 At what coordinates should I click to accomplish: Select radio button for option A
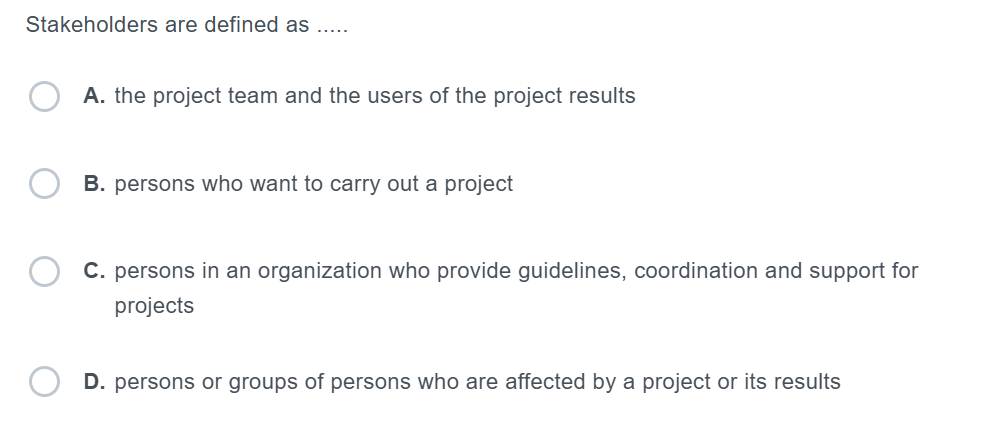(44, 97)
